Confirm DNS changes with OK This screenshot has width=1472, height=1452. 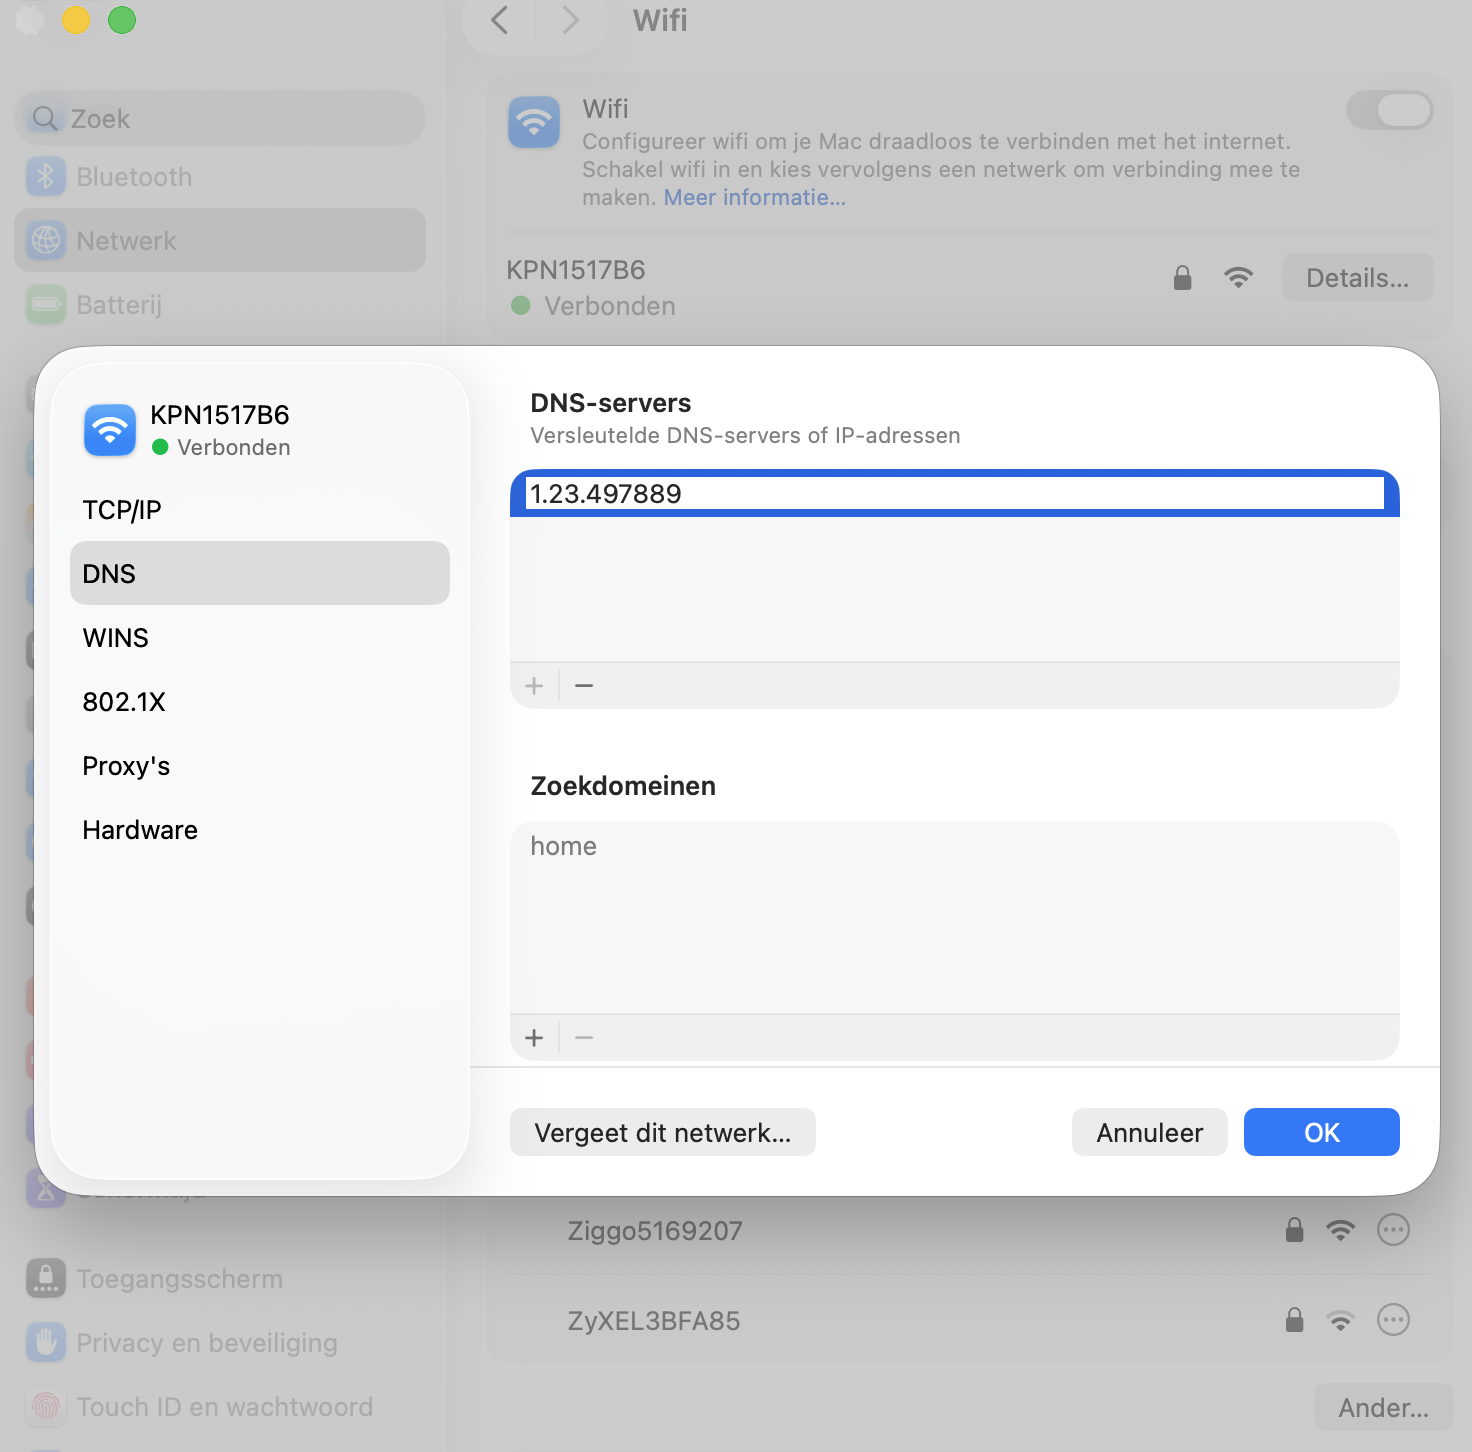point(1321,1132)
